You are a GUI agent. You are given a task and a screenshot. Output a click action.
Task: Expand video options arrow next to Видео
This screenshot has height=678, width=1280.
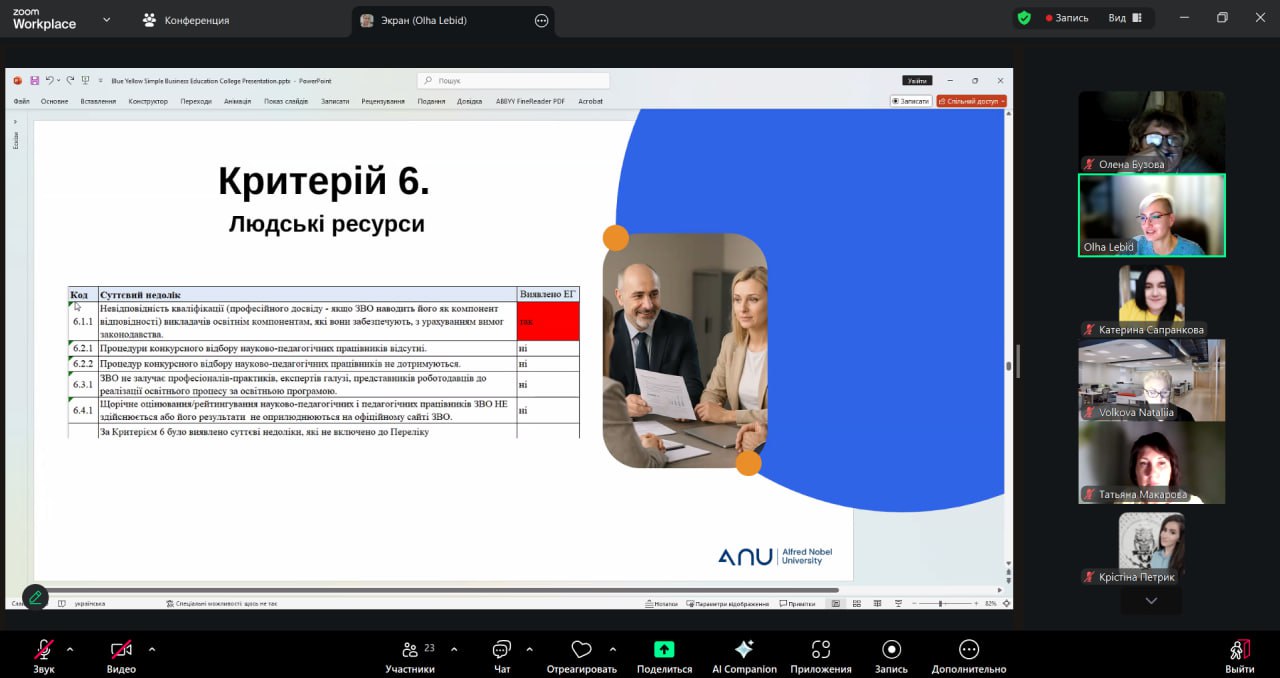click(x=152, y=649)
